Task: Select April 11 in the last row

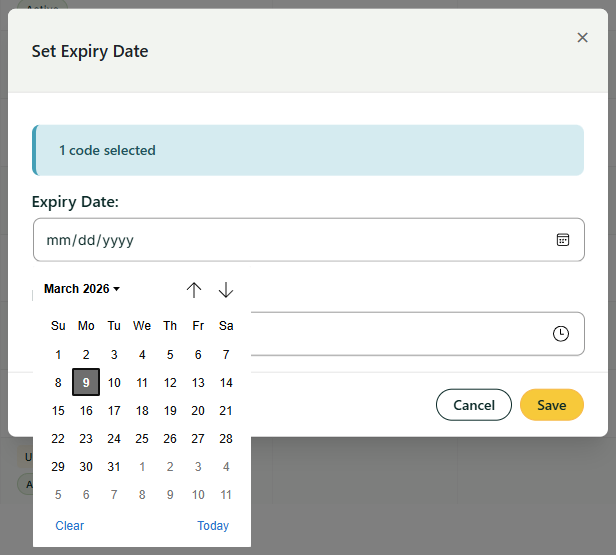Action: click(226, 495)
